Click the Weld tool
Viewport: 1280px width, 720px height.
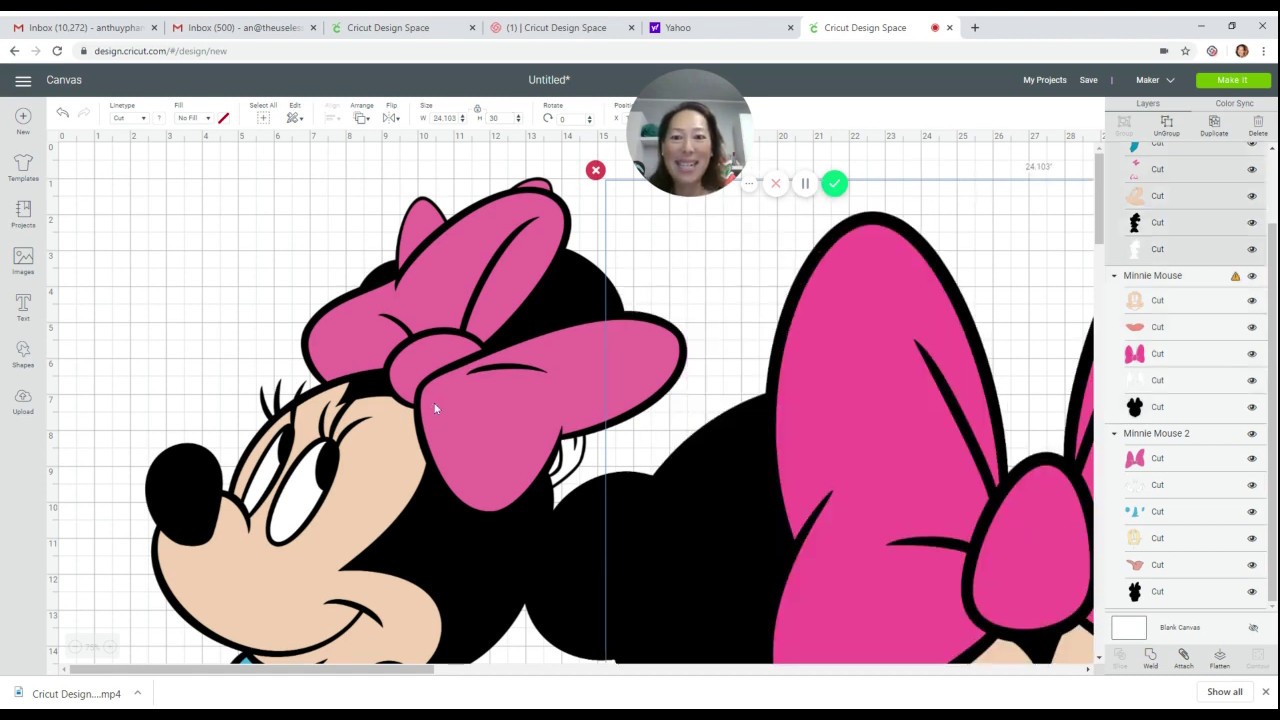tap(1150, 659)
